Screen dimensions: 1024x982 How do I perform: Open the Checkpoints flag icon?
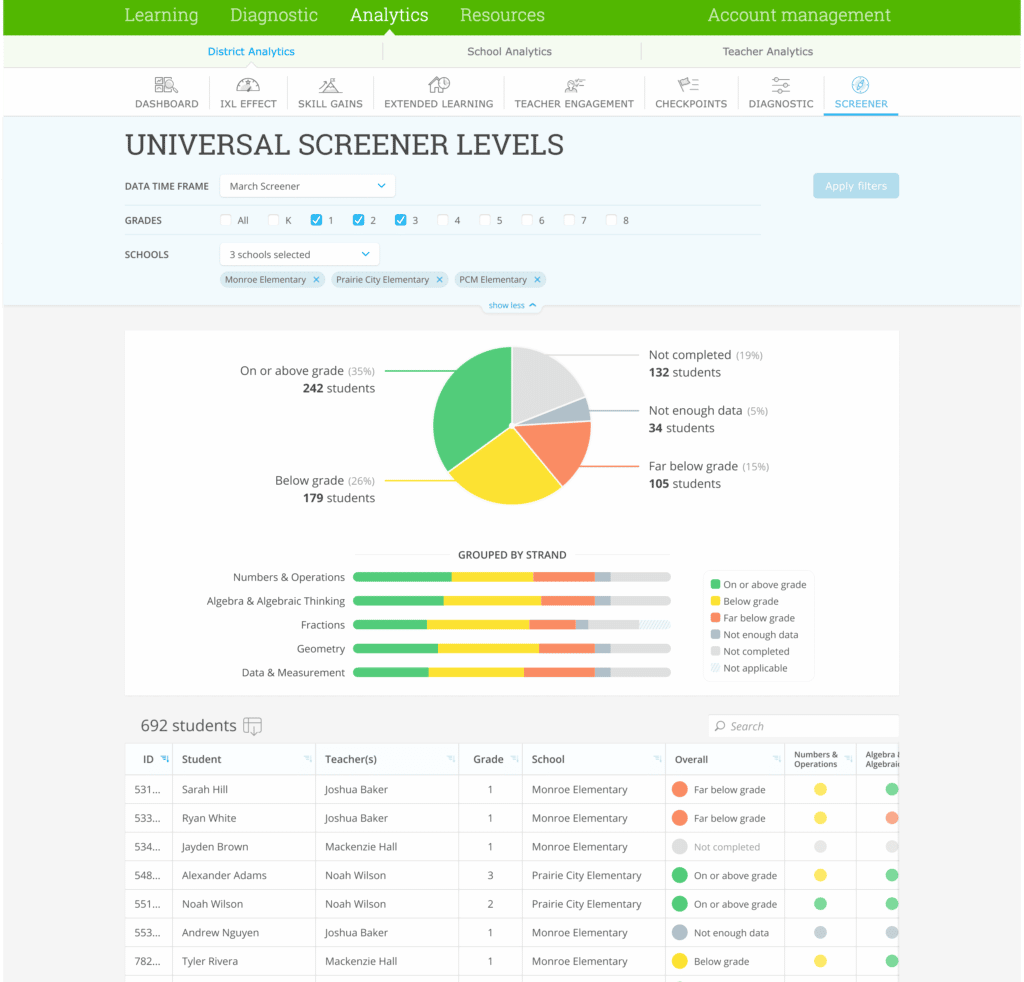pos(690,86)
